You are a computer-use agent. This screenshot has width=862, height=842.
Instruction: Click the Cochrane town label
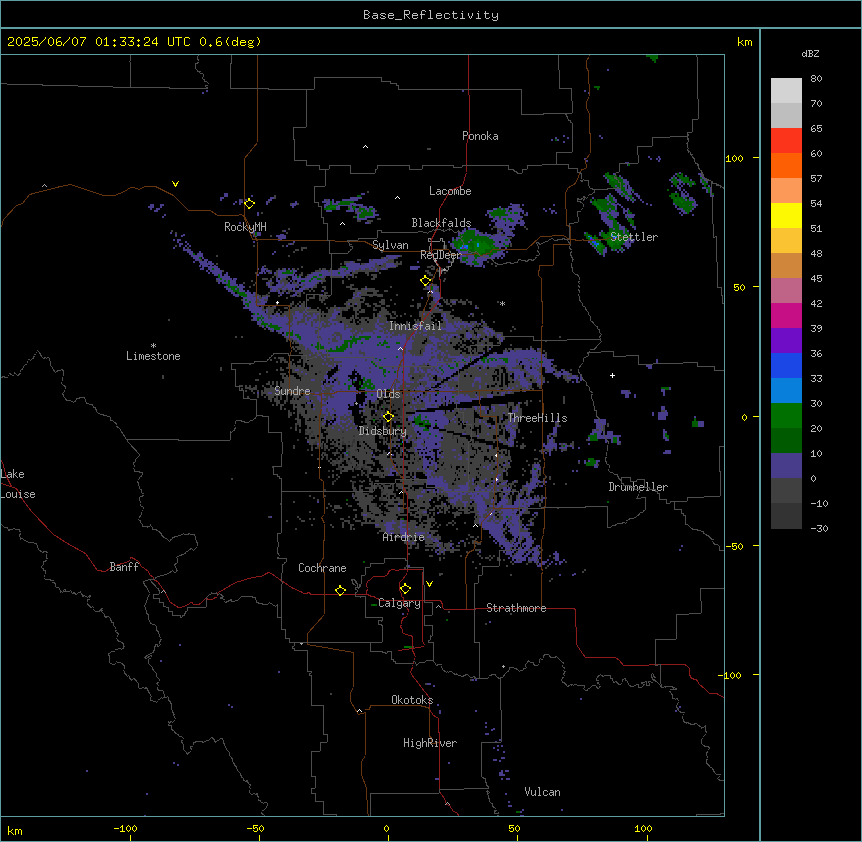tap(322, 568)
